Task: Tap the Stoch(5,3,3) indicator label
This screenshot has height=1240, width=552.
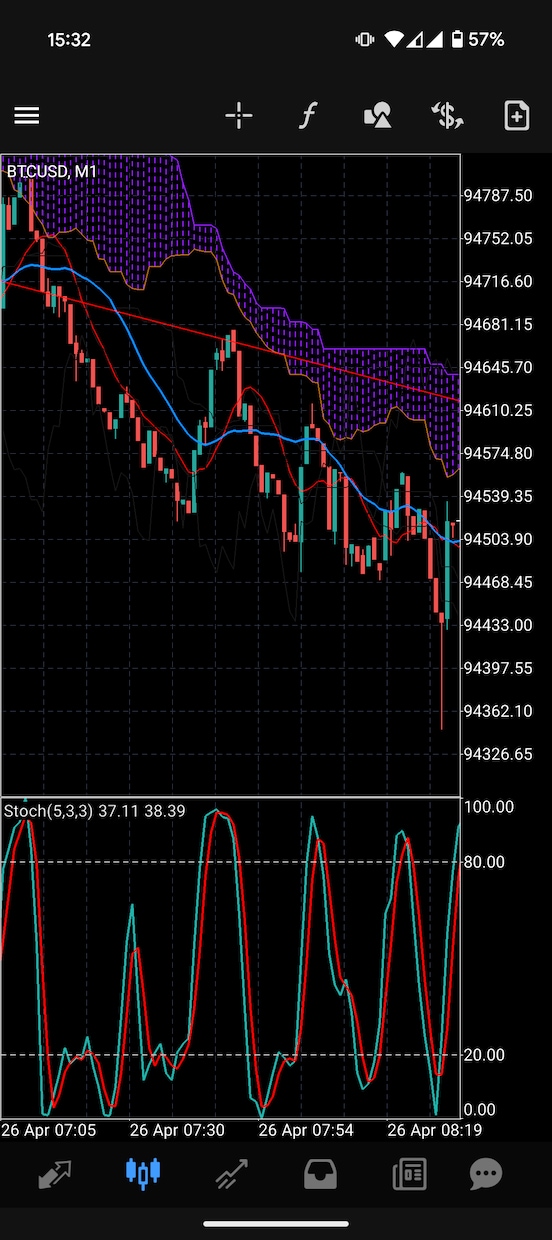Action: (48, 811)
